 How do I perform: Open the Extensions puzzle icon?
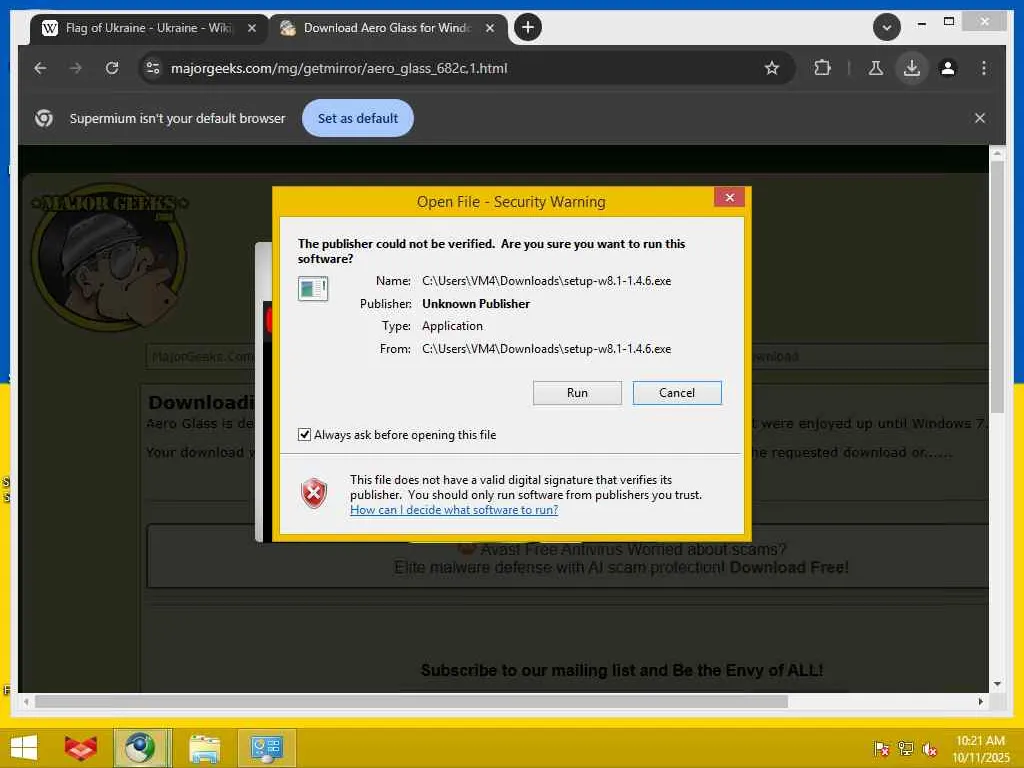point(822,68)
